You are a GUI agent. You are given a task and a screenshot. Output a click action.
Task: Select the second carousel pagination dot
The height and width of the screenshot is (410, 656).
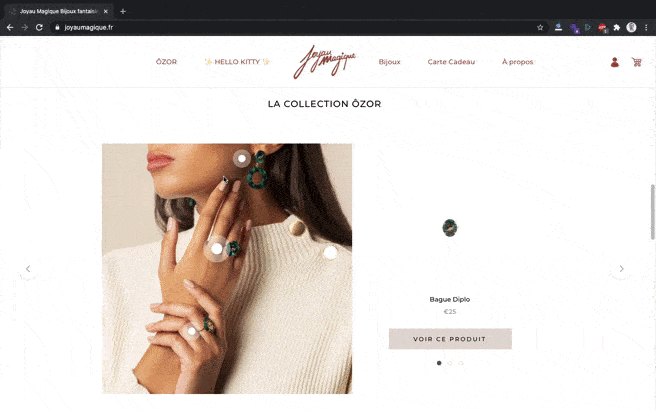pyautogui.click(x=450, y=363)
